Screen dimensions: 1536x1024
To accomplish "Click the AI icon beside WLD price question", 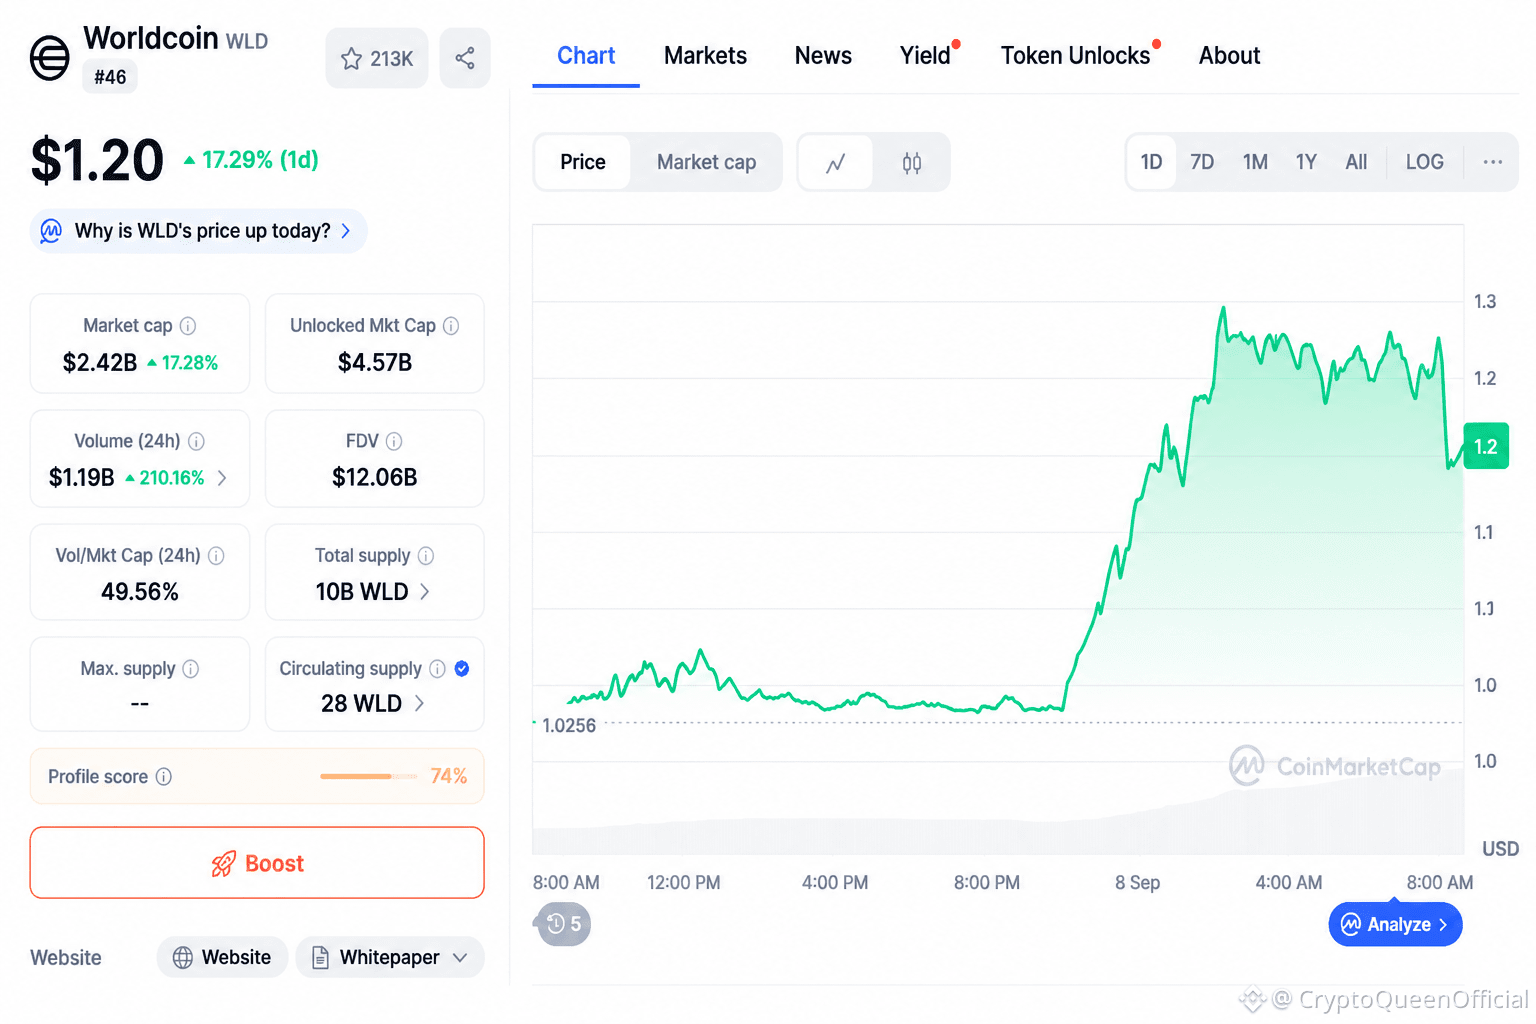I will pos(51,231).
